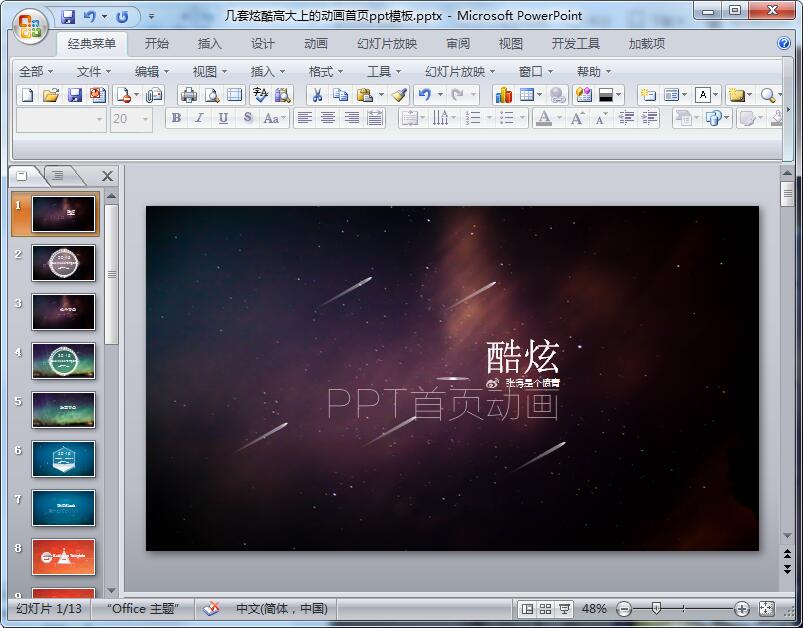This screenshot has height=628, width=803.
Task: Open PowerPoint Help question mark
Action: click(x=784, y=43)
